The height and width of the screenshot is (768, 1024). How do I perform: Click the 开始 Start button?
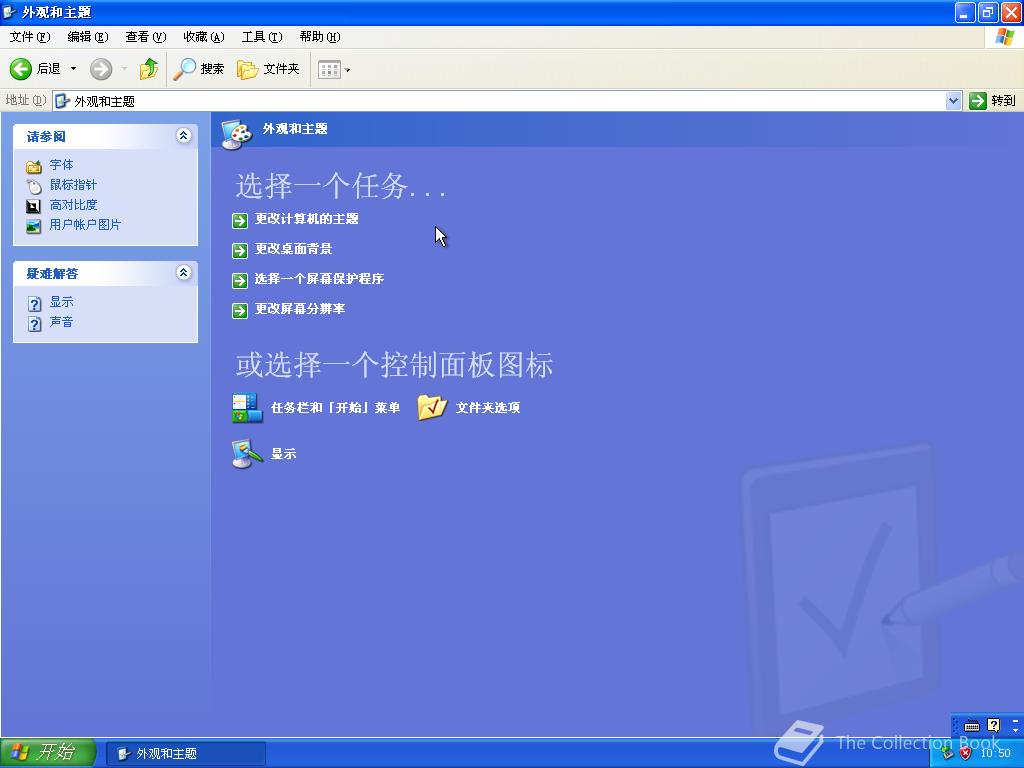(48, 753)
